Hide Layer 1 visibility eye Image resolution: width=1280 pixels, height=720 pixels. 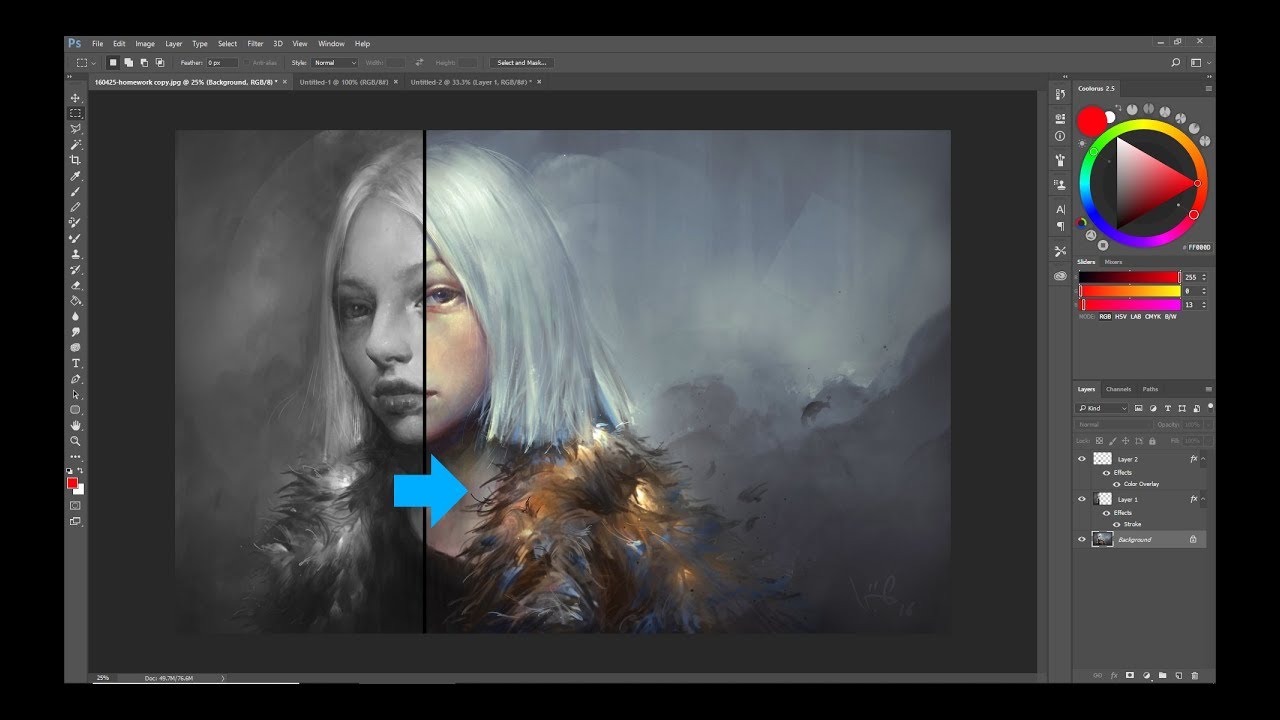click(x=1081, y=499)
